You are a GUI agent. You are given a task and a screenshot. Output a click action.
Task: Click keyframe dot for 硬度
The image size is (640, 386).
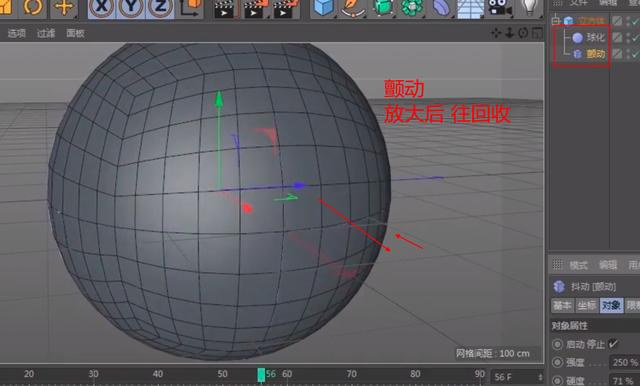[557, 380]
